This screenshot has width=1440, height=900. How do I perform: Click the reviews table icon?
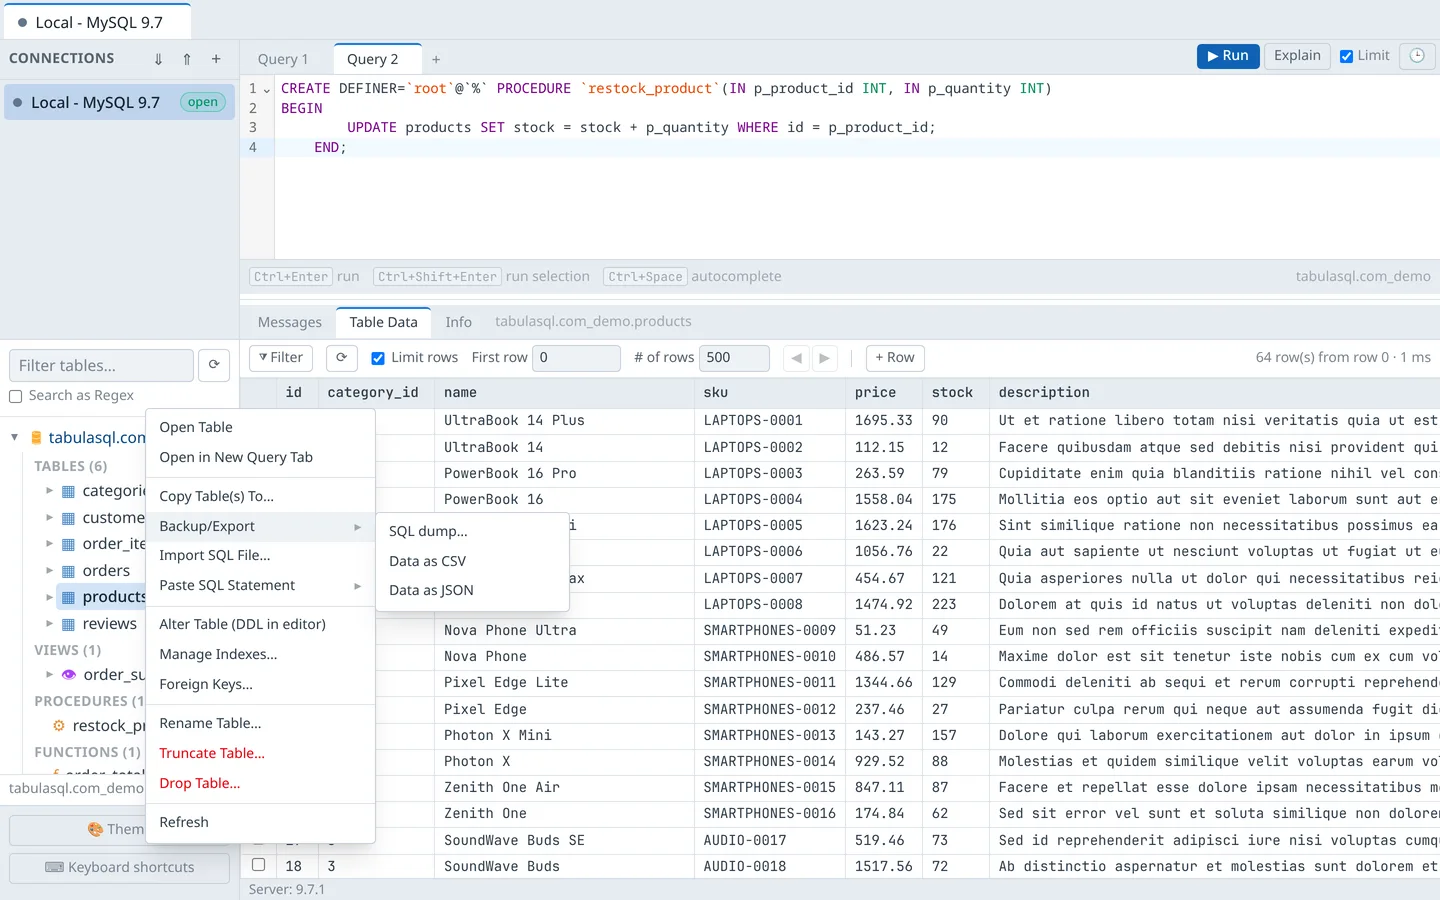click(x=69, y=624)
